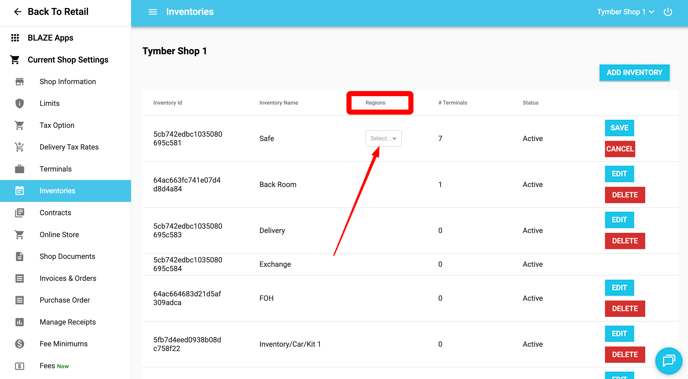The height and width of the screenshot is (379, 688).
Task: Click Back To Retail link
Action: tap(58, 12)
